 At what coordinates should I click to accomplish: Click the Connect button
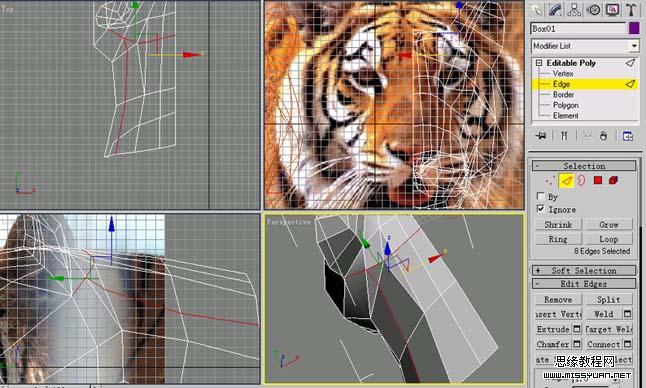[604, 344]
